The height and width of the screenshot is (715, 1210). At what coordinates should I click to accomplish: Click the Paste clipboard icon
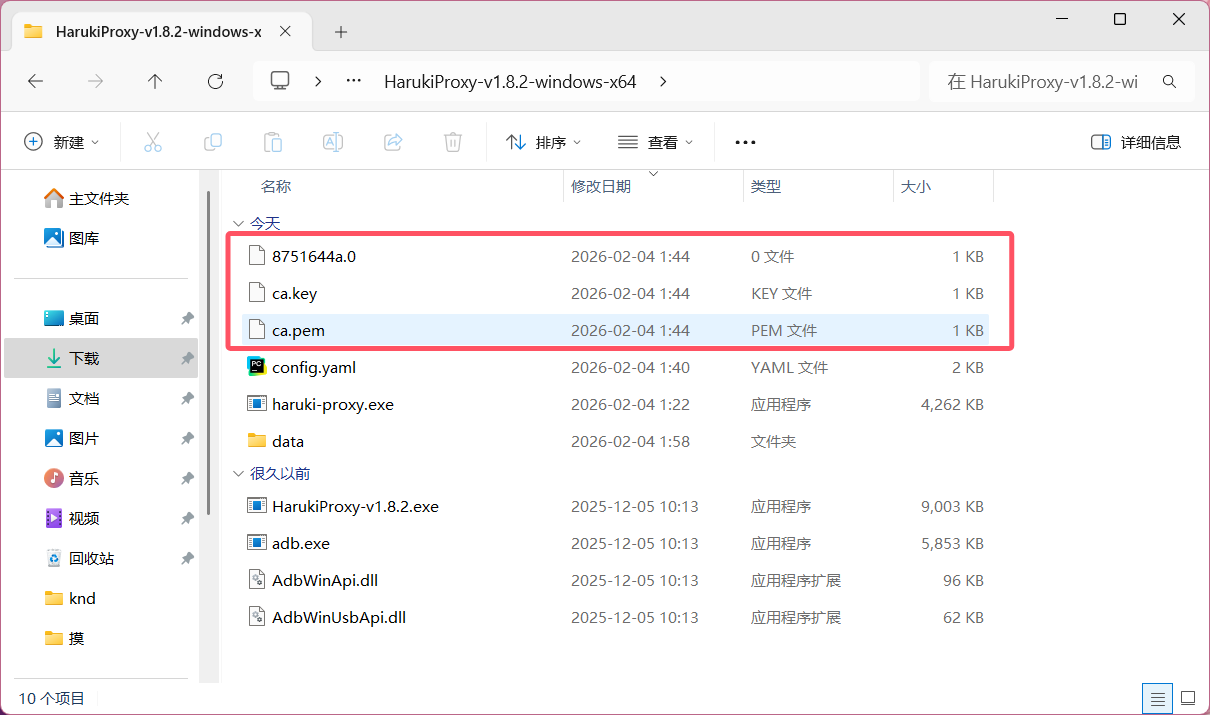(273, 142)
